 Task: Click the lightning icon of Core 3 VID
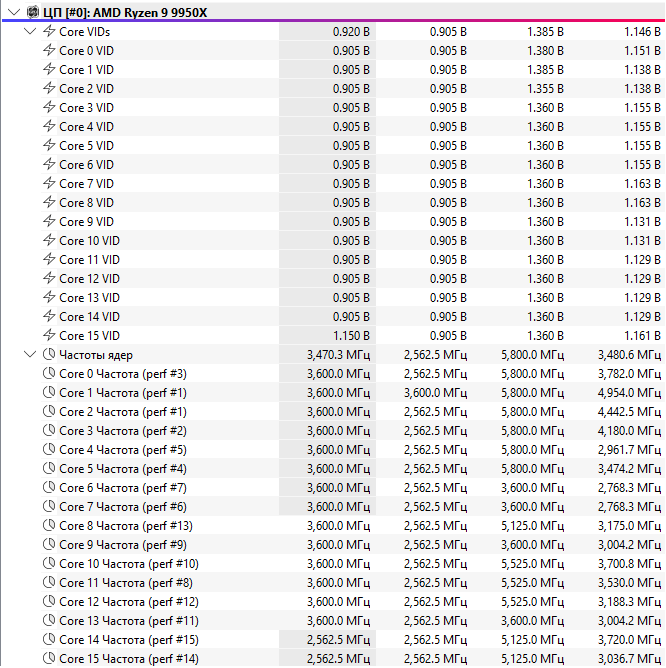[49, 107]
